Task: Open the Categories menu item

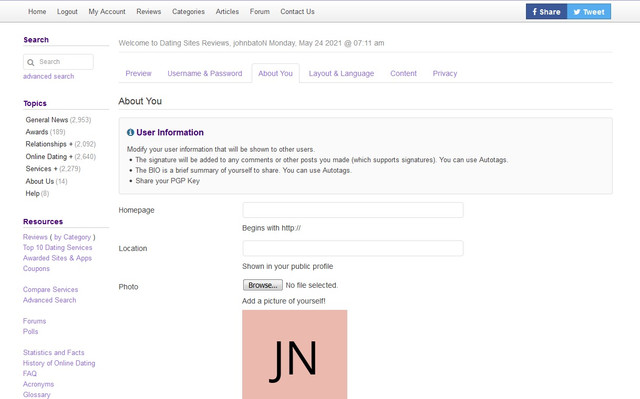Action: point(188,11)
